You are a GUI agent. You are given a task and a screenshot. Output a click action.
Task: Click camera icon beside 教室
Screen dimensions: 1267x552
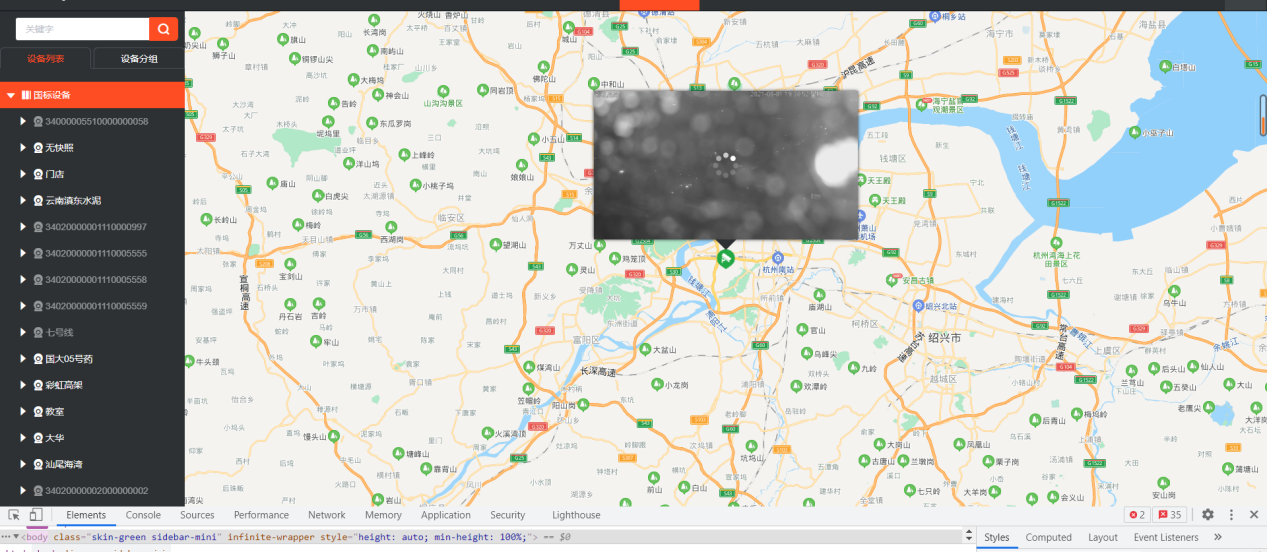[38, 411]
